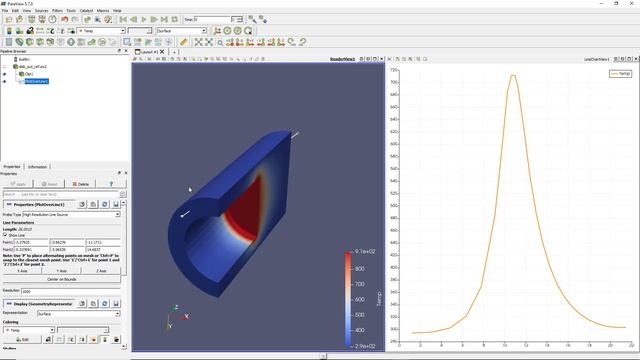Click the Glyph filter icon
The width and height of the screenshot is (640, 360).
pos(71,42)
